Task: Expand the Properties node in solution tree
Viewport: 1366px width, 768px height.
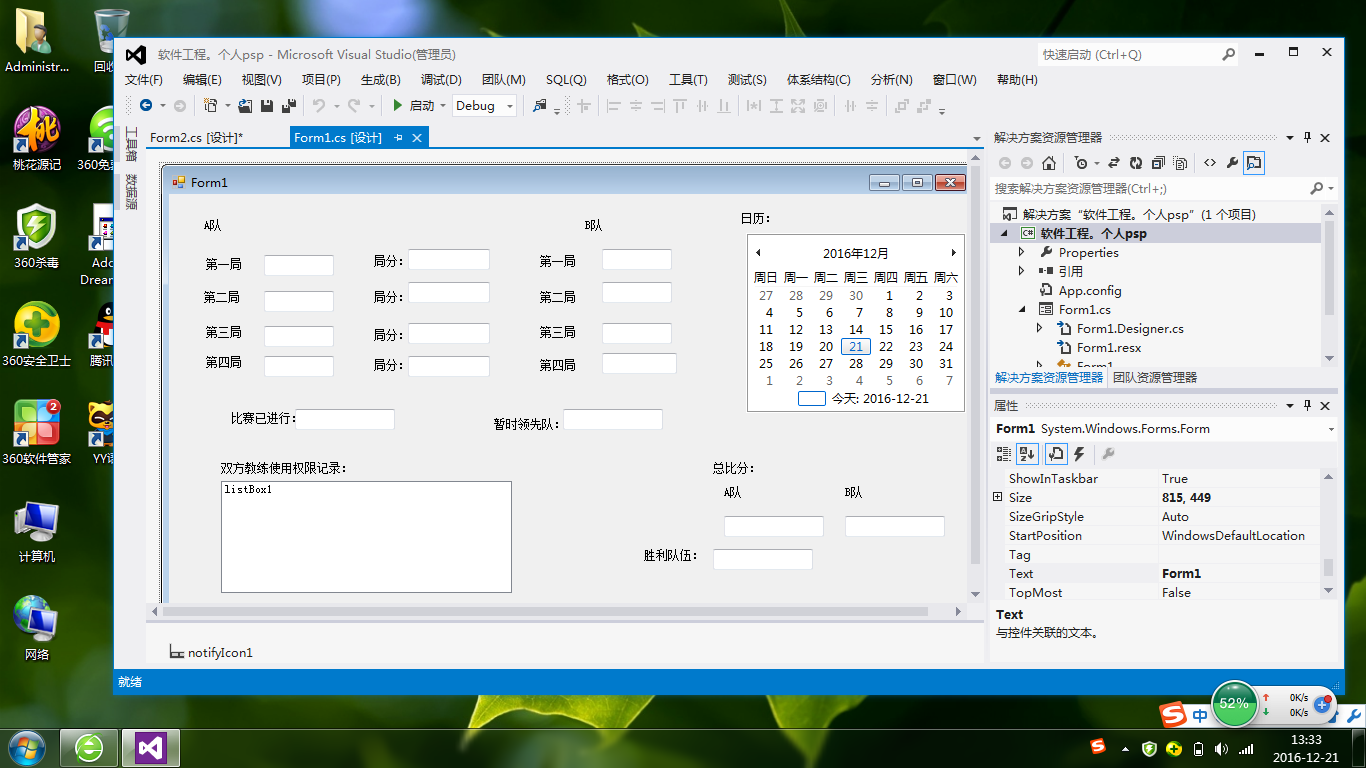Action: [x=1021, y=252]
